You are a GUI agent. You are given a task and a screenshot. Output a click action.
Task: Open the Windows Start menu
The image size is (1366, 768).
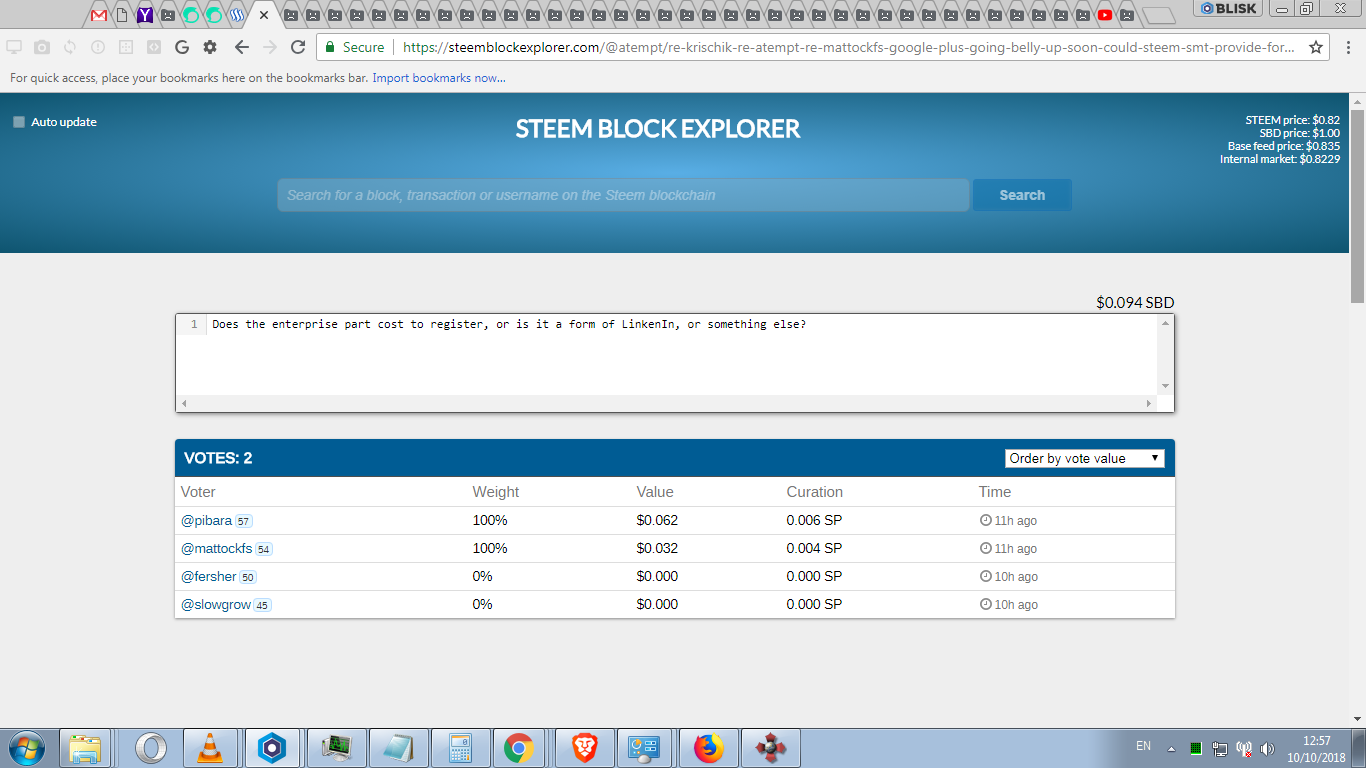pyautogui.click(x=25, y=748)
